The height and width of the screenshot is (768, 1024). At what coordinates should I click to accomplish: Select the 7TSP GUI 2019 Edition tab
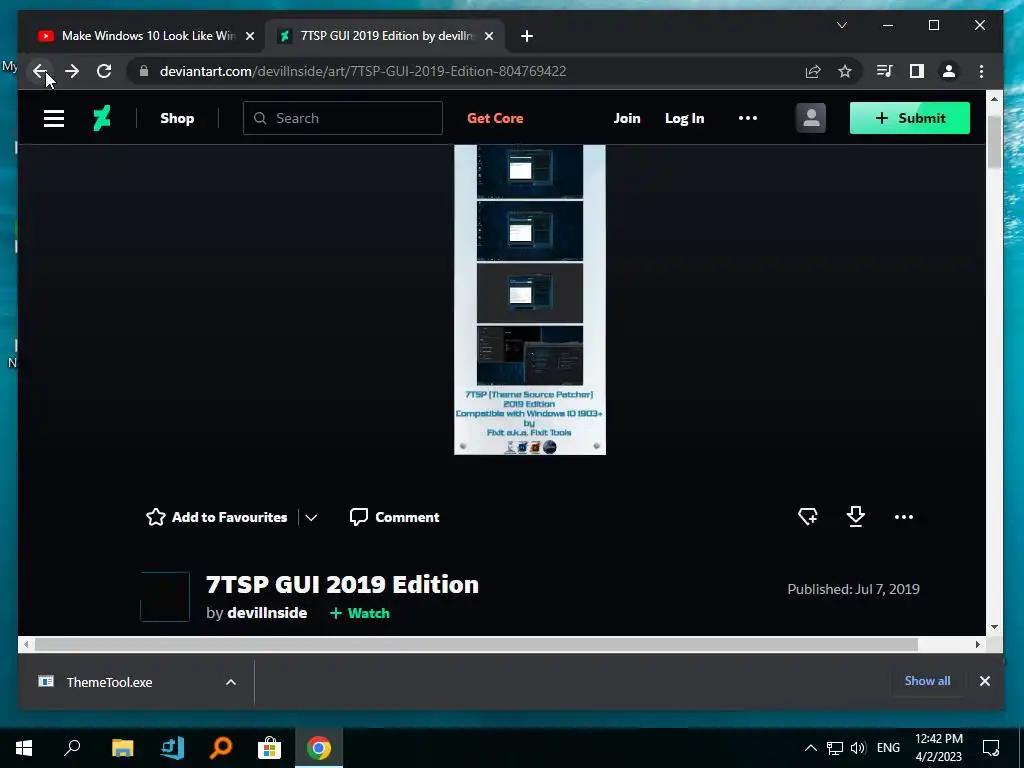tap(384, 36)
